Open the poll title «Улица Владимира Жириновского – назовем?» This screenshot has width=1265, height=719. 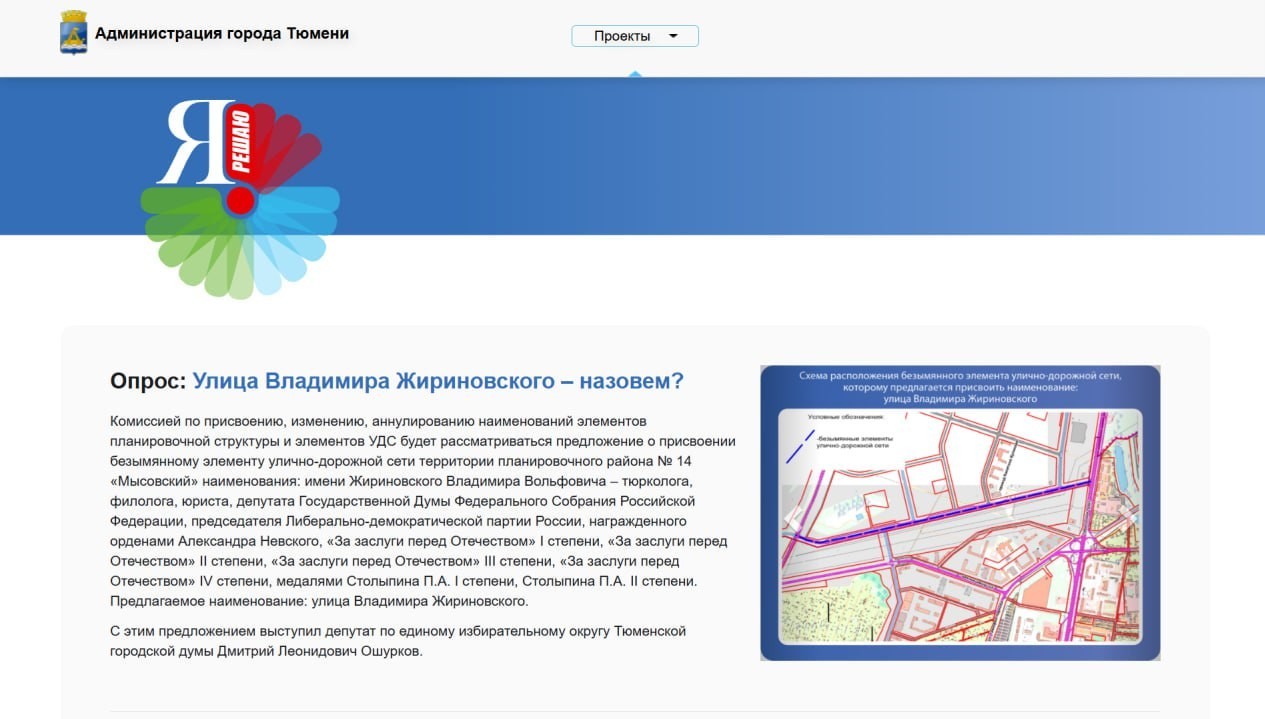tap(438, 381)
